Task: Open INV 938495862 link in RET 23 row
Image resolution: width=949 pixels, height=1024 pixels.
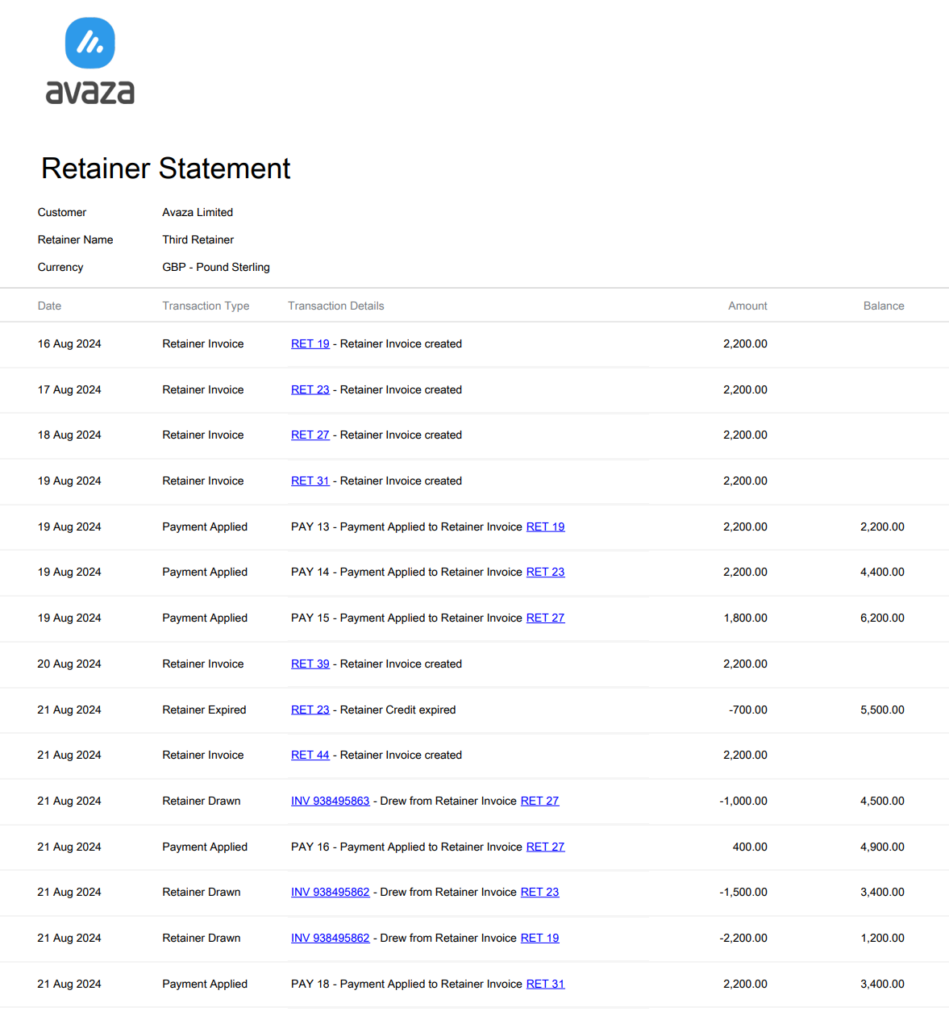Action: click(330, 892)
